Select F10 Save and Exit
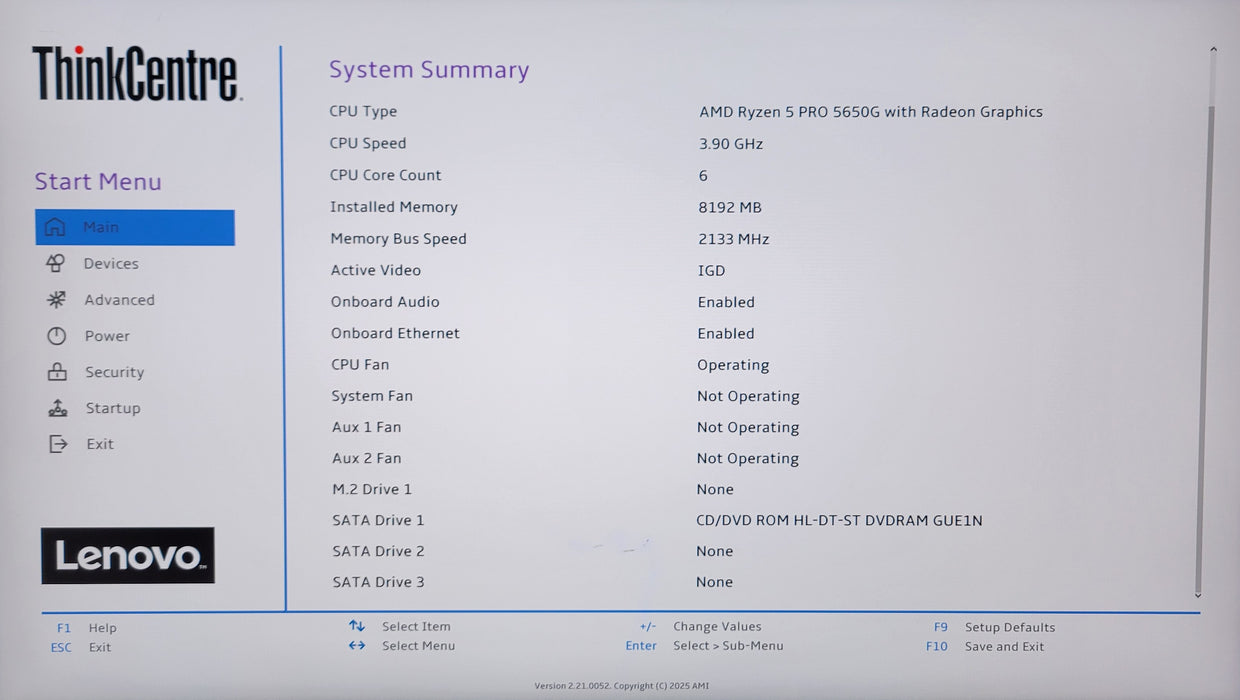 (x=985, y=647)
